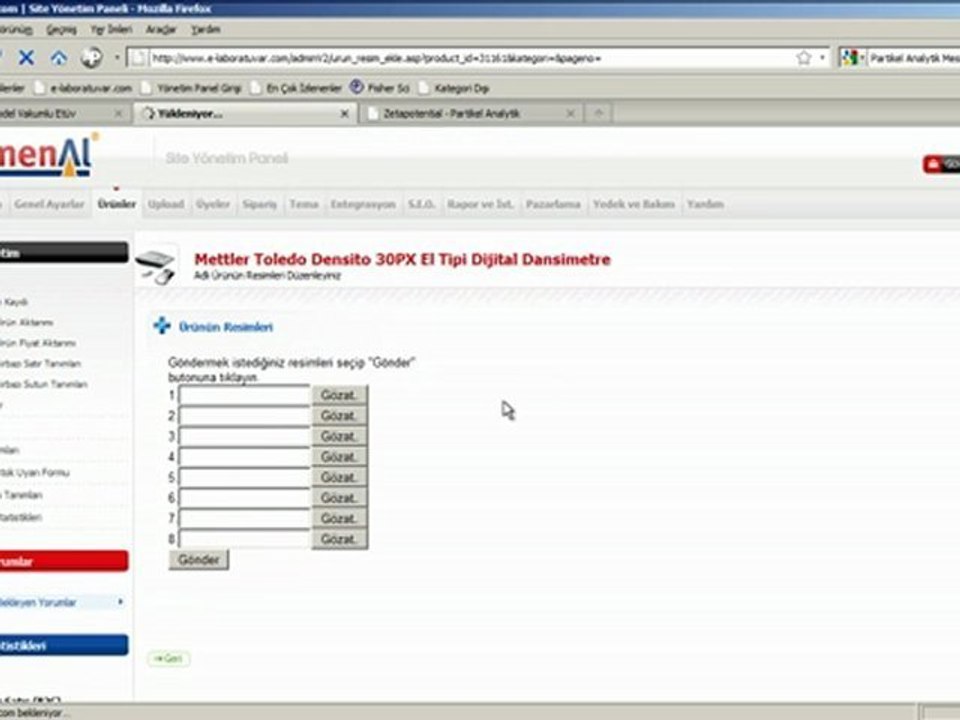The width and height of the screenshot is (960, 720).
Task: Click file input field number 4
Action: (245, 457)
